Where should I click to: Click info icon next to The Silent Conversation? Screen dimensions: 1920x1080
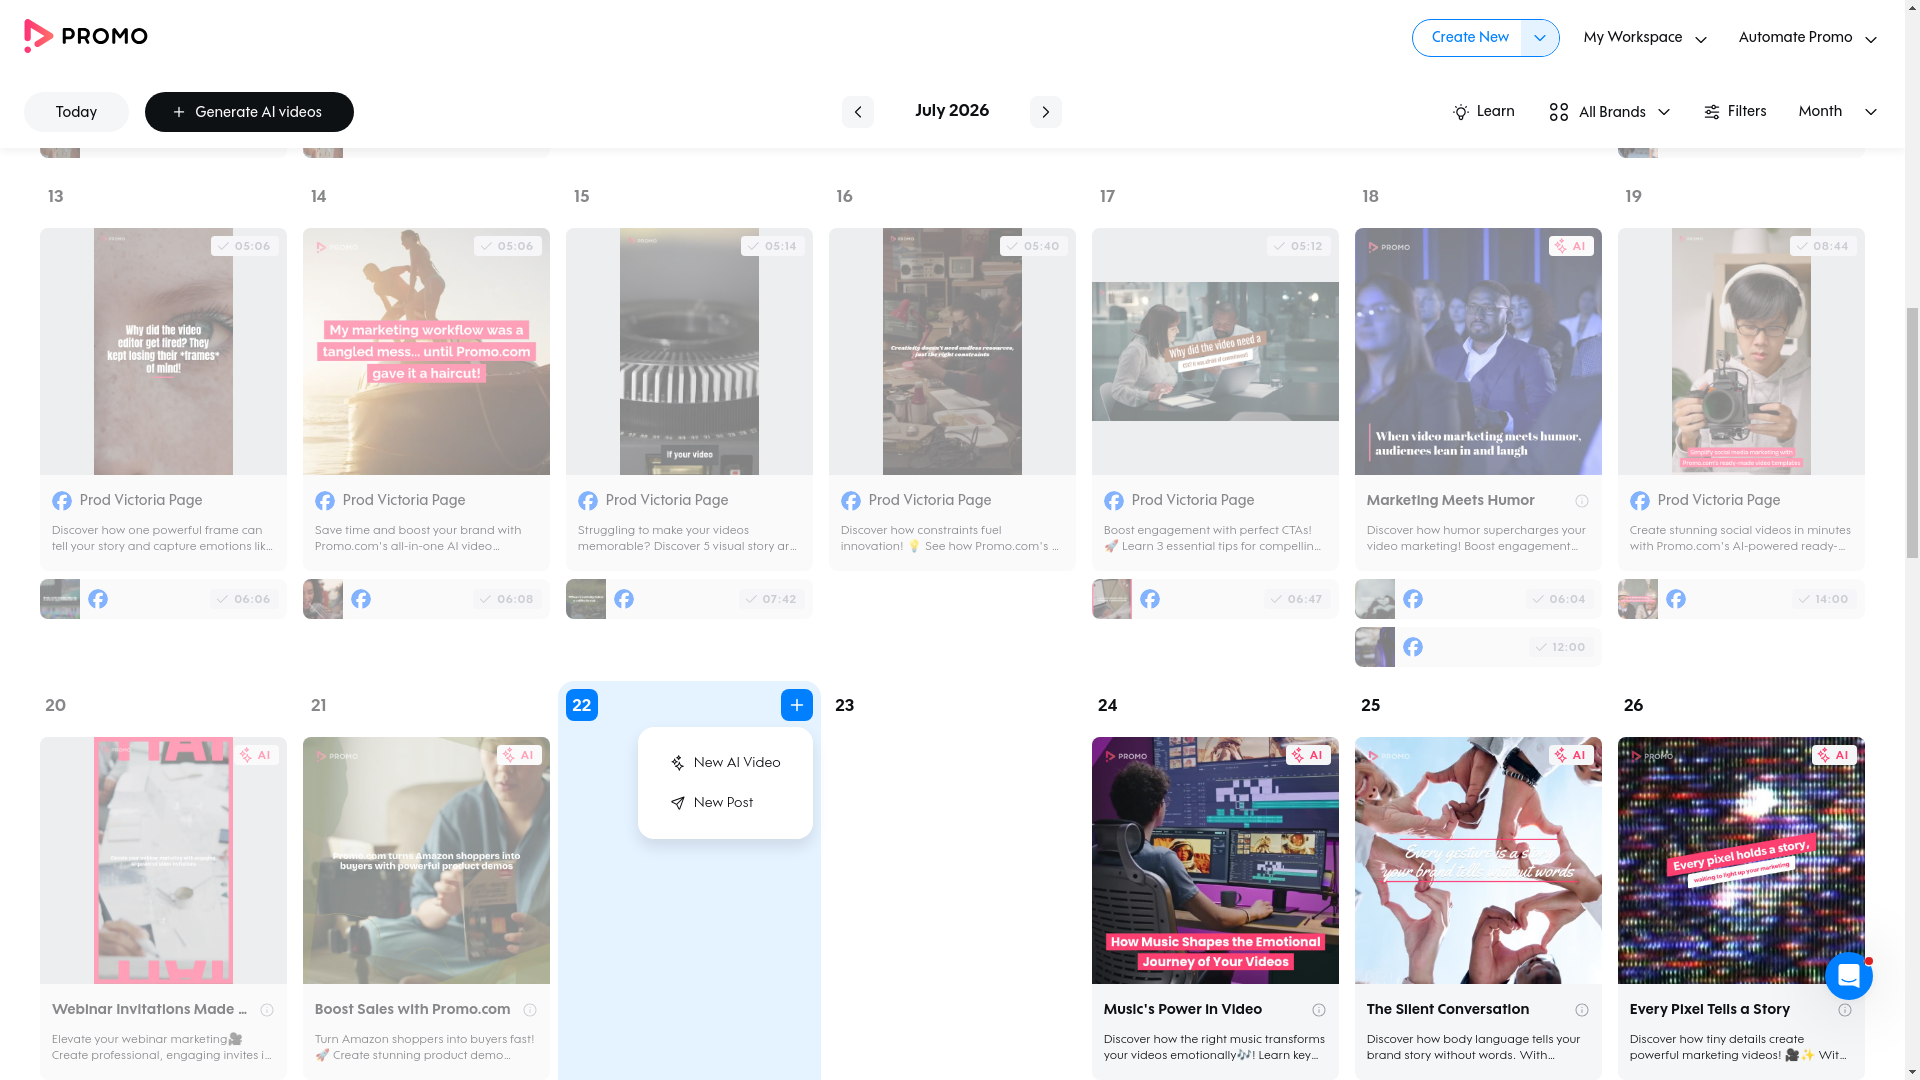coord(1581,1010)
